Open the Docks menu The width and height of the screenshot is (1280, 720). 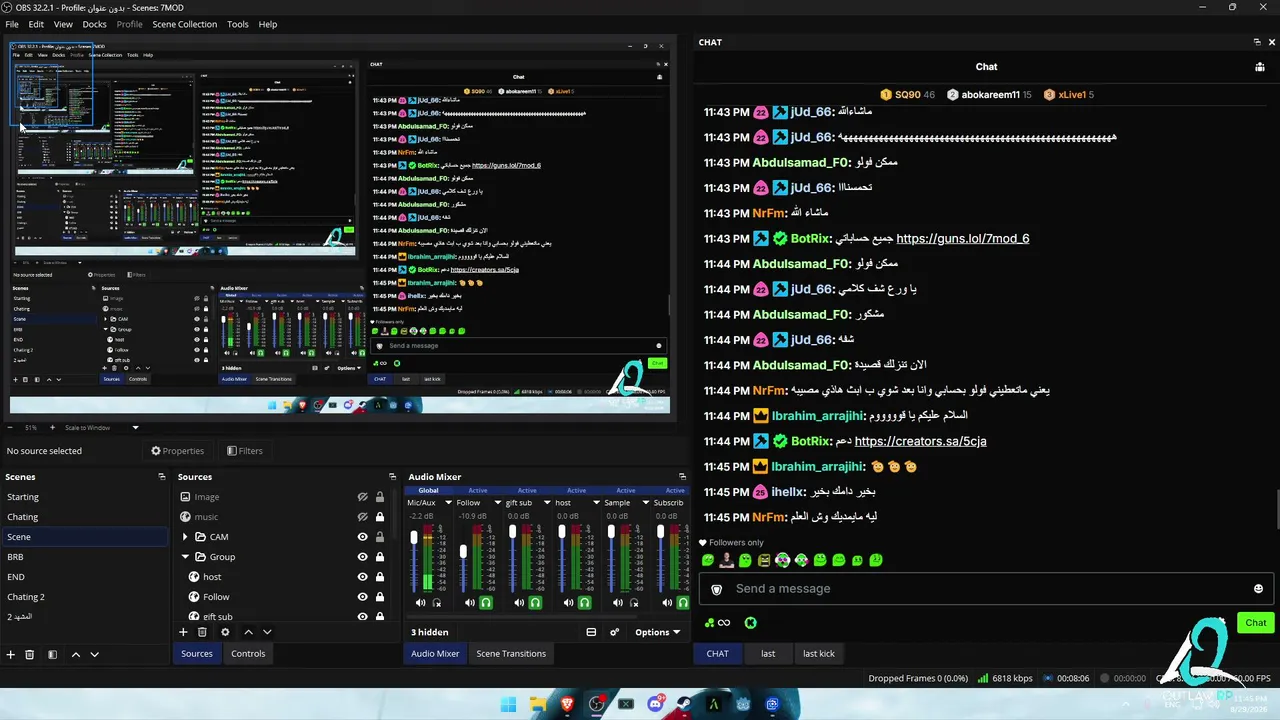94,24
